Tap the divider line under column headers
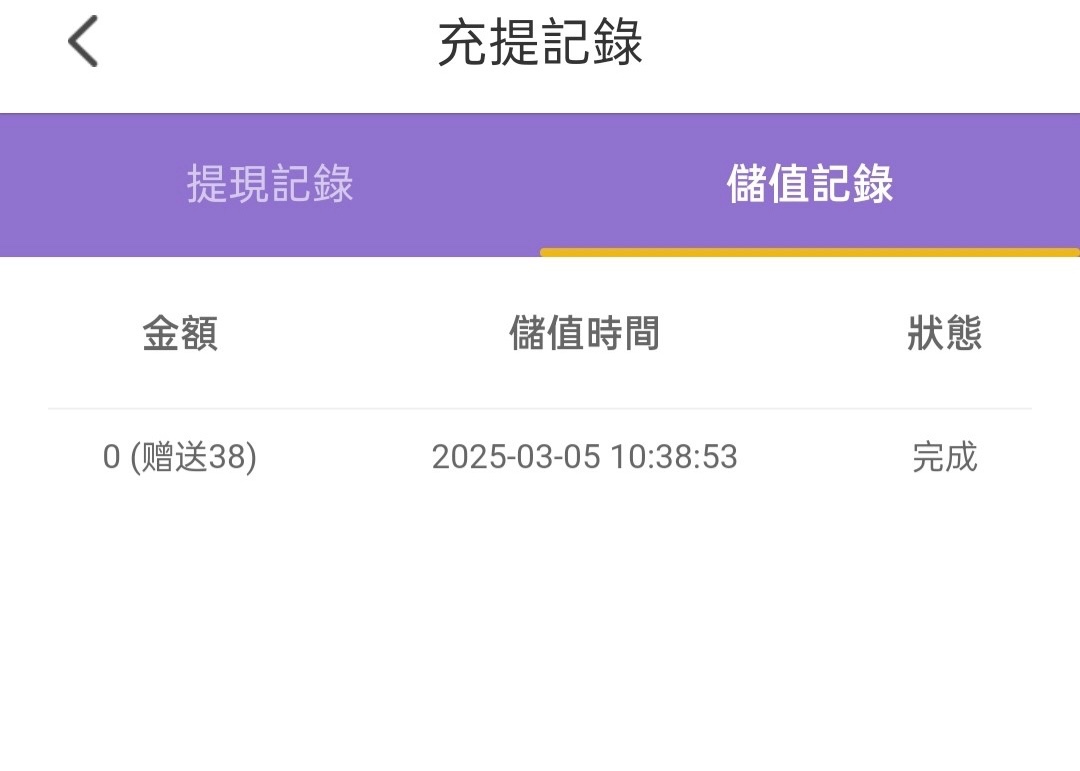This screenshot has width=1080, height=771. click(x=540, y=408)
